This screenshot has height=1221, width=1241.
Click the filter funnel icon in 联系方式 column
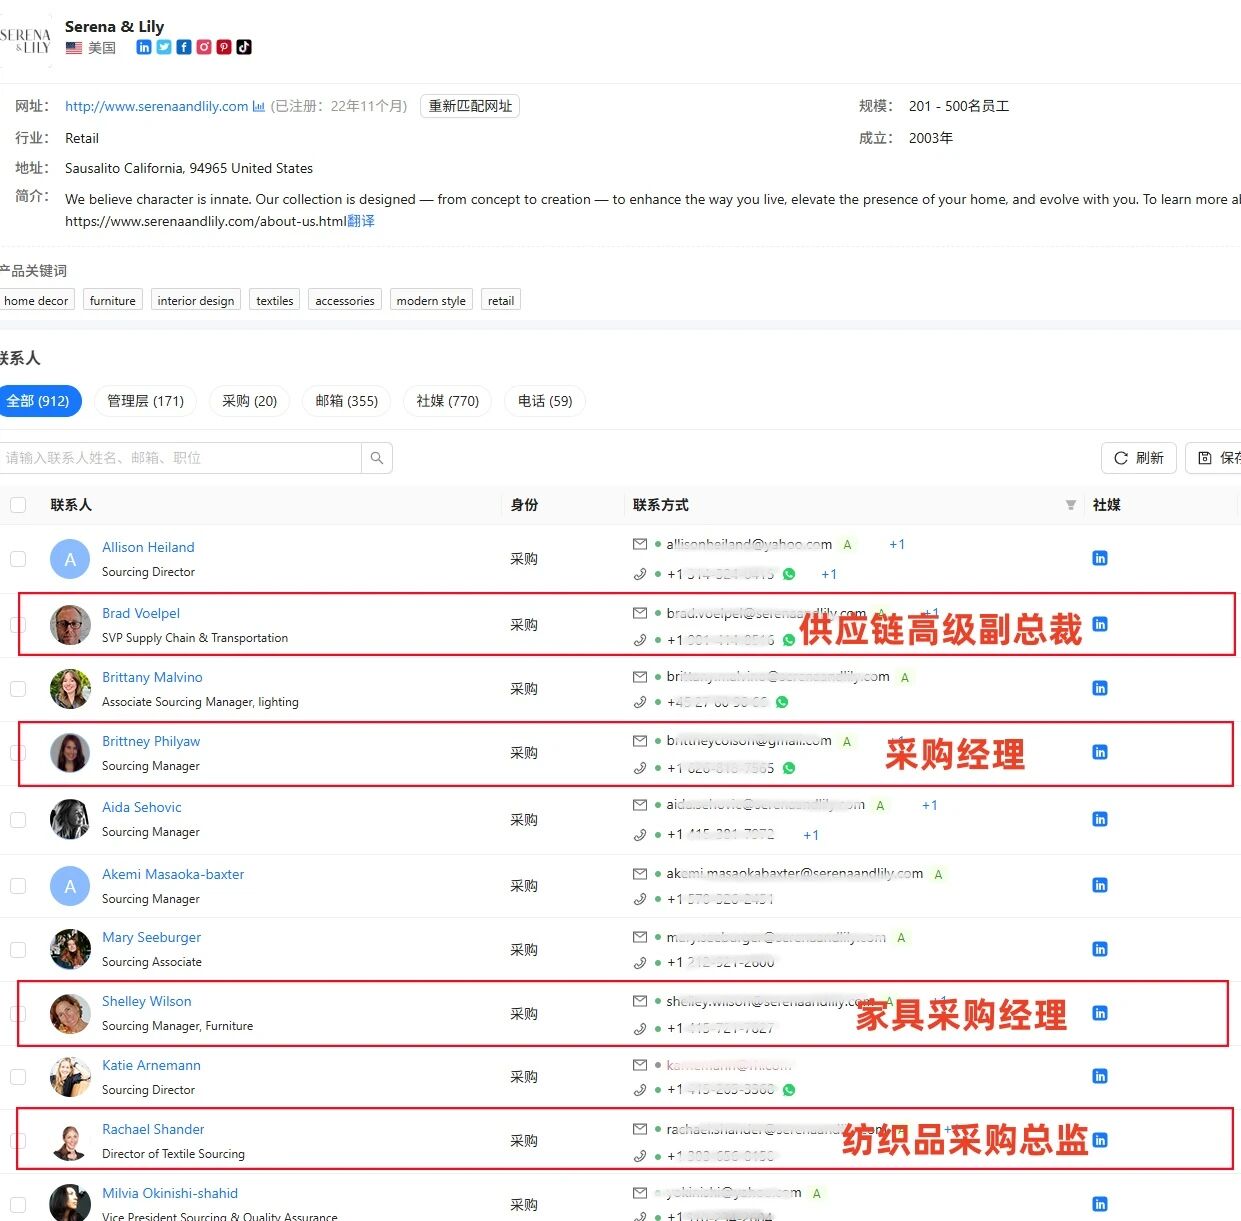1071,505
